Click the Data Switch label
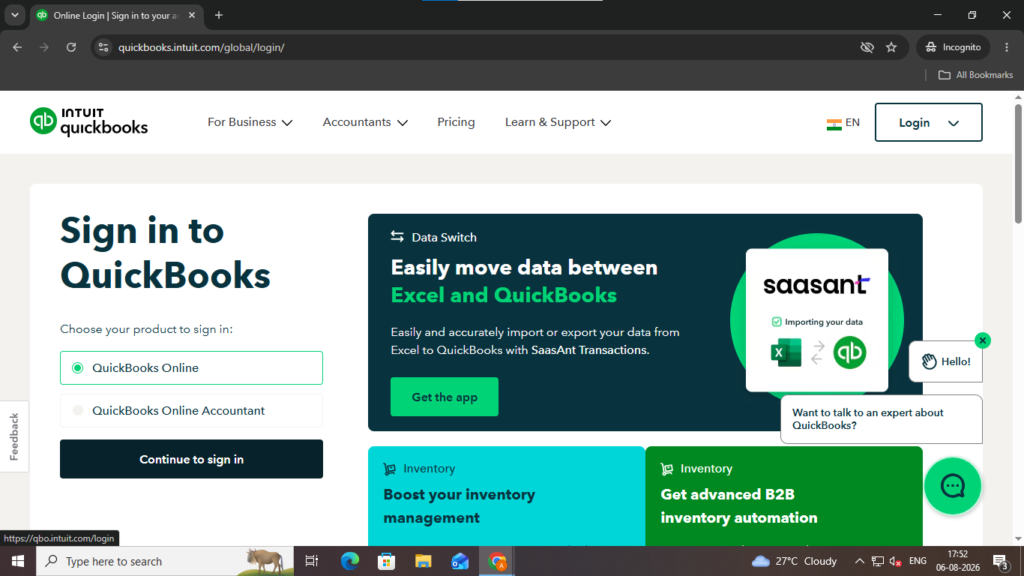Viewport: 1024px width, 576px height. pos(434,237)
